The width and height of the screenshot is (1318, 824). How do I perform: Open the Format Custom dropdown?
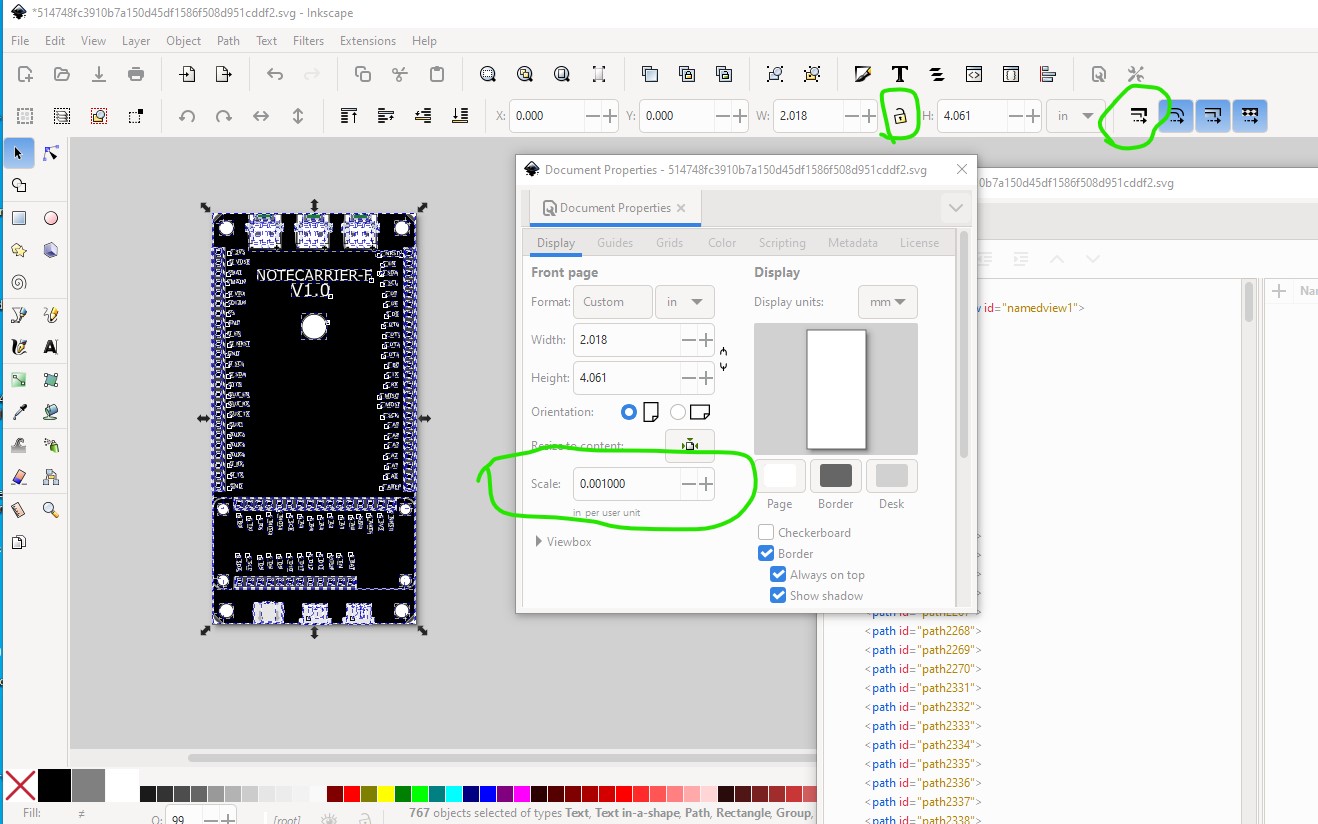613,302
